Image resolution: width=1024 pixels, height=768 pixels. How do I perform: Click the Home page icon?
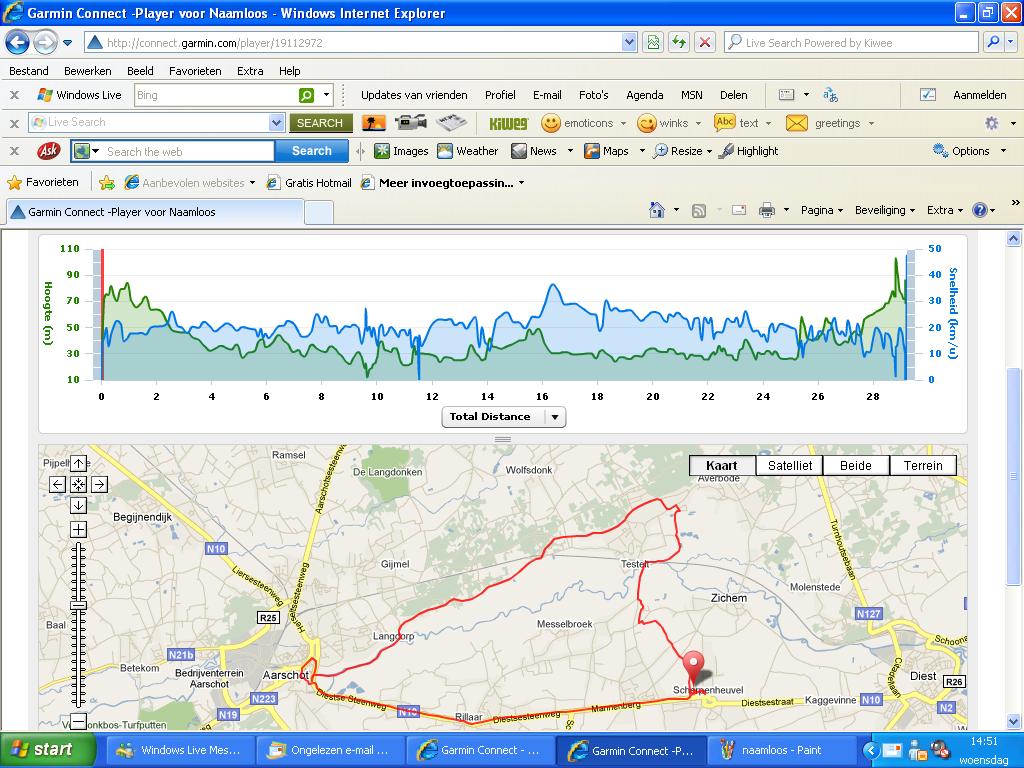[657, 210]
